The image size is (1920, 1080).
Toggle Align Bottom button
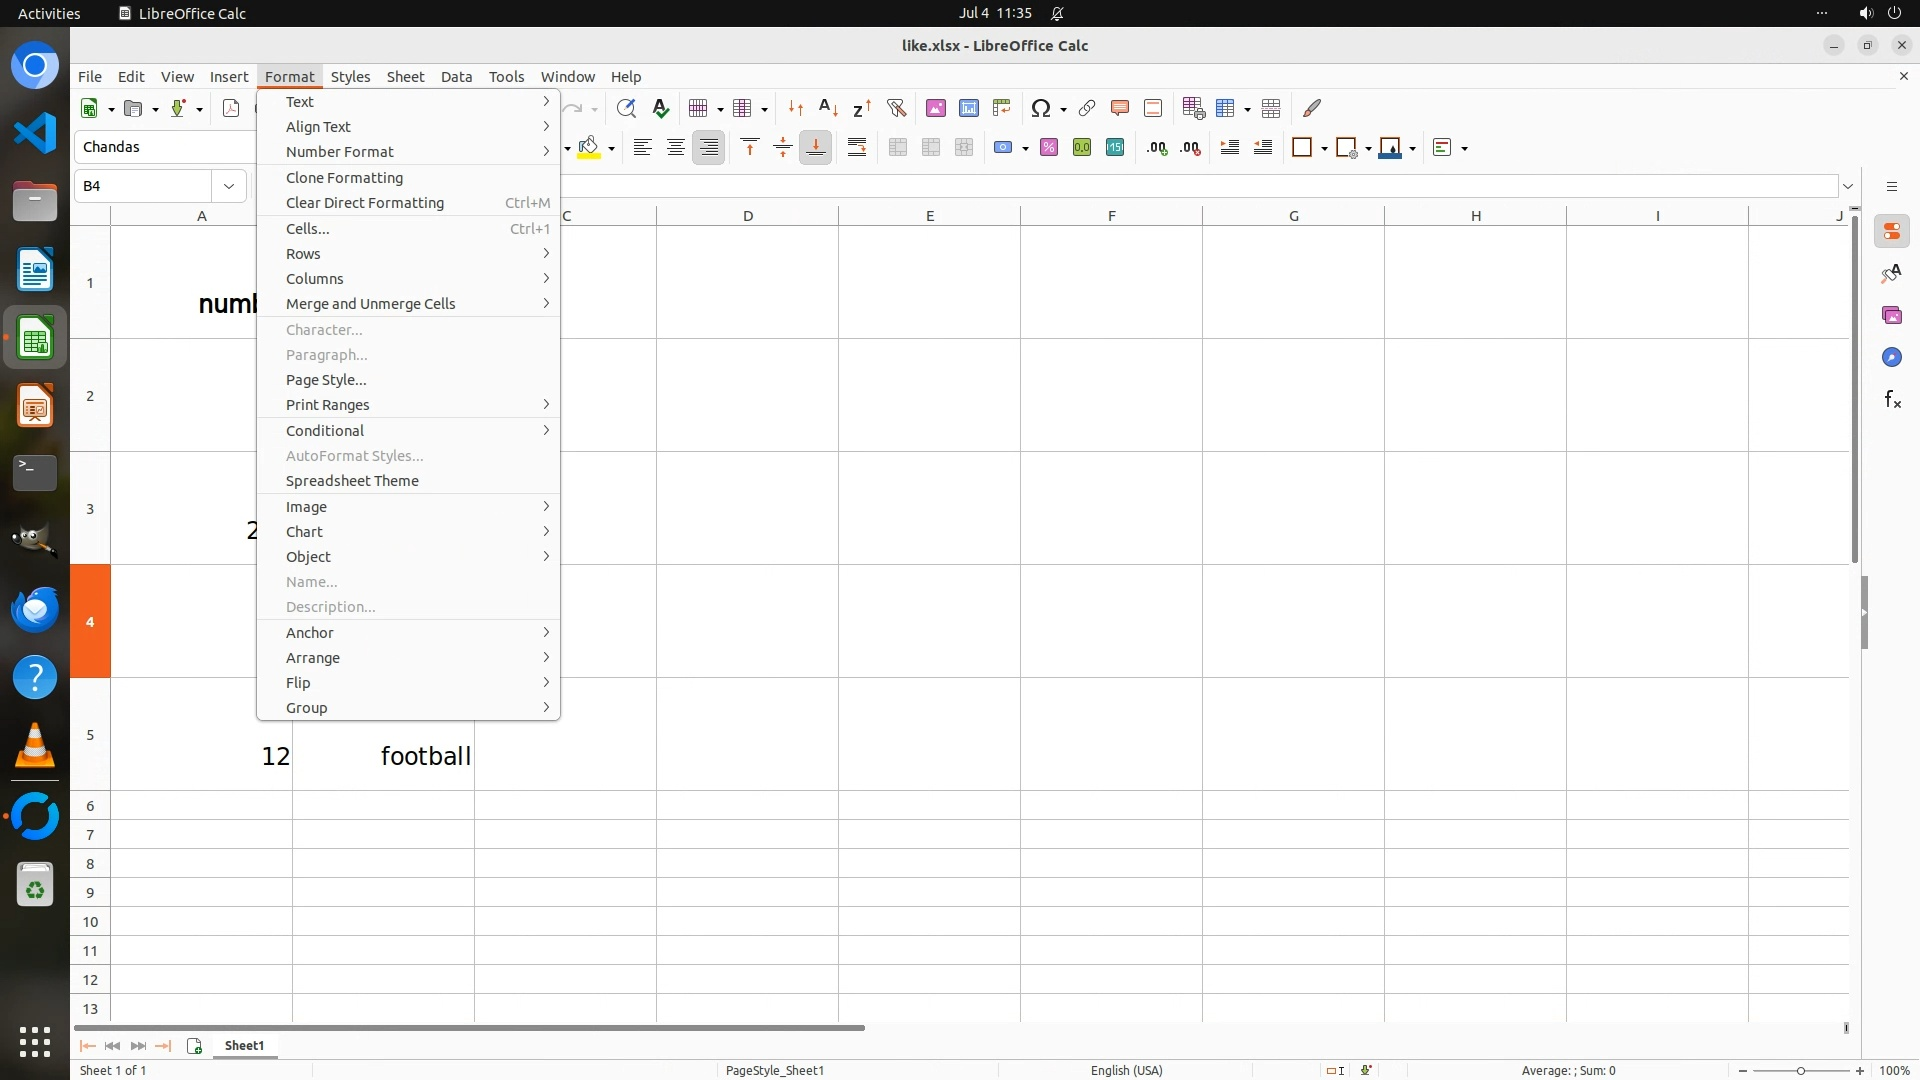(816, 148)
